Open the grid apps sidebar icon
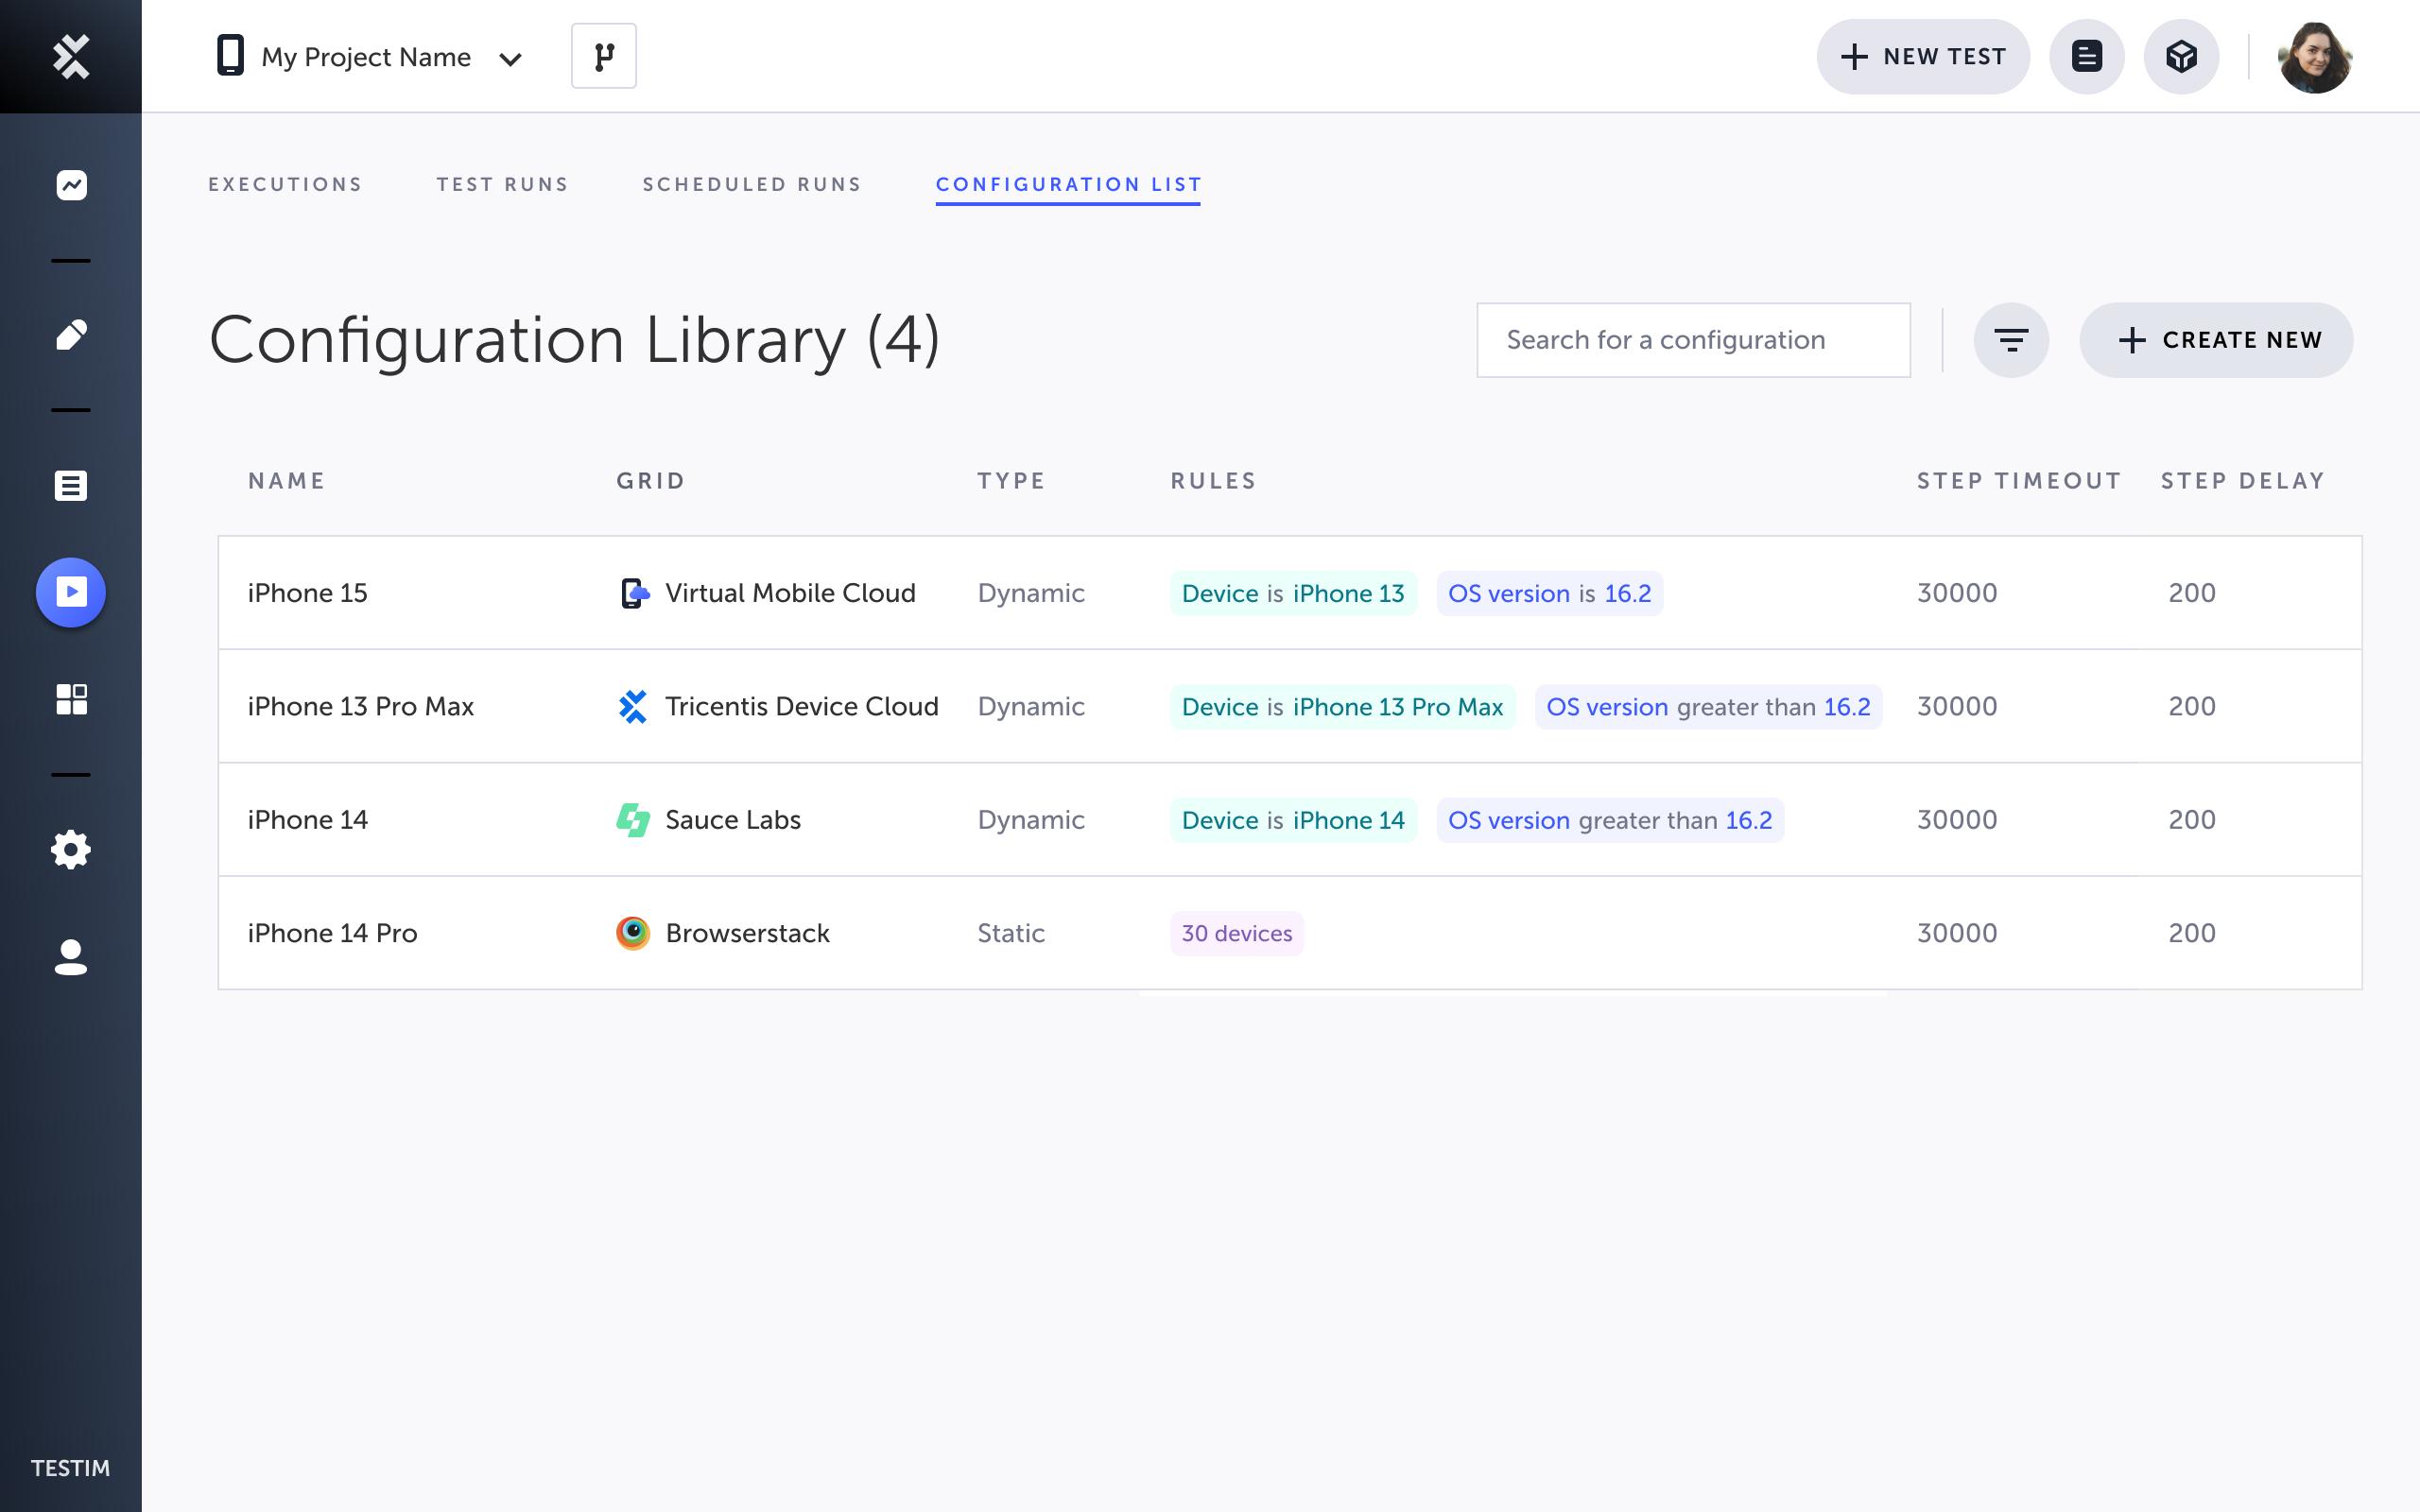This screenshot has width=2420, height=1512. point(71,699)
